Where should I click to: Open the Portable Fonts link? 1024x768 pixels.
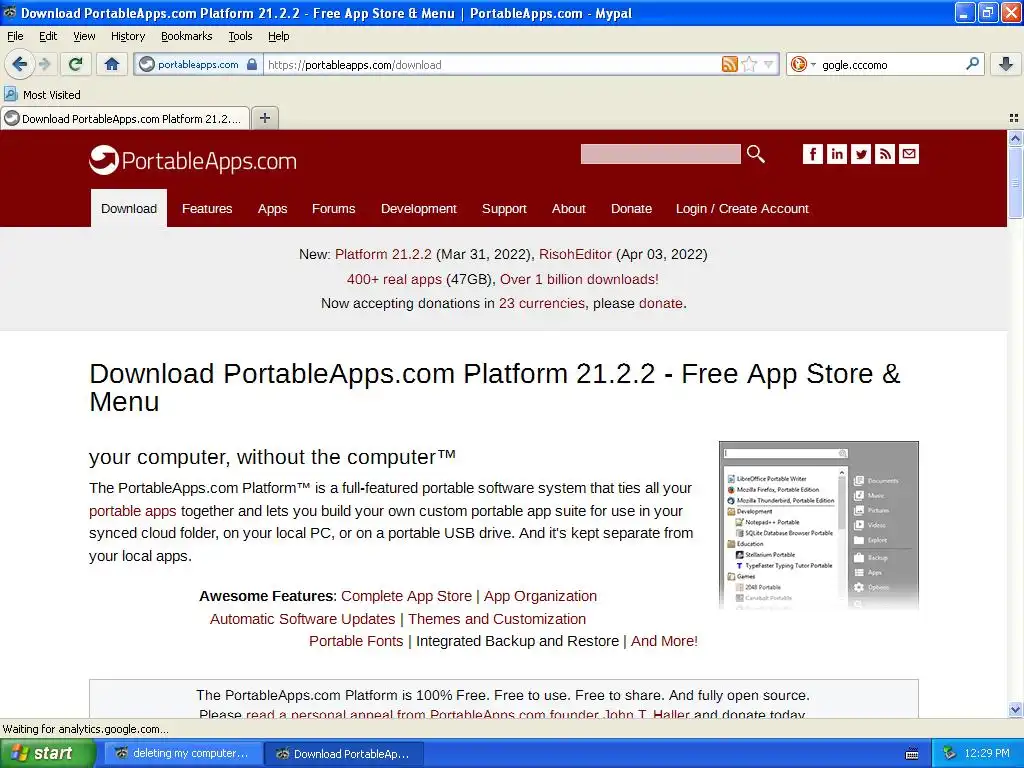tap(356, 641)
